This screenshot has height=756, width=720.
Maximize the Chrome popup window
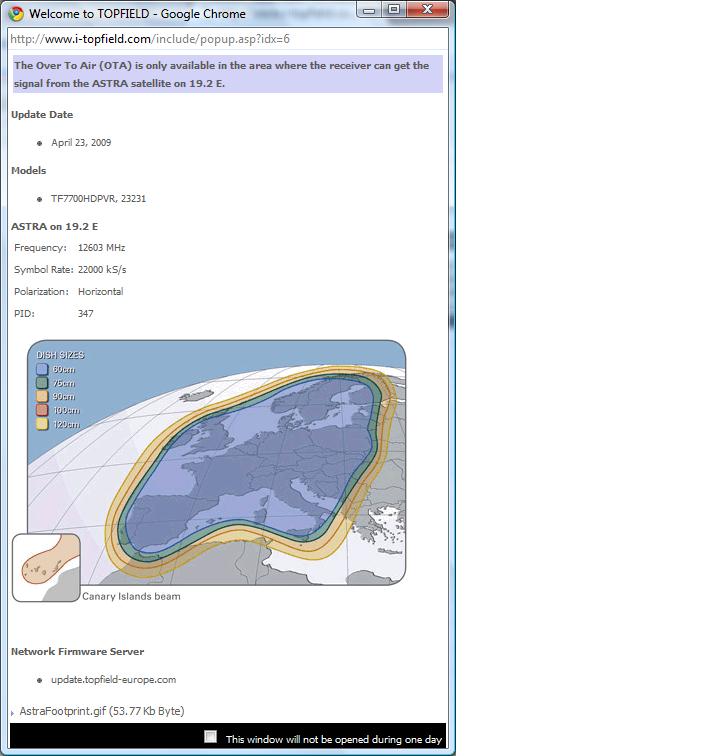[x=394, y=10]
